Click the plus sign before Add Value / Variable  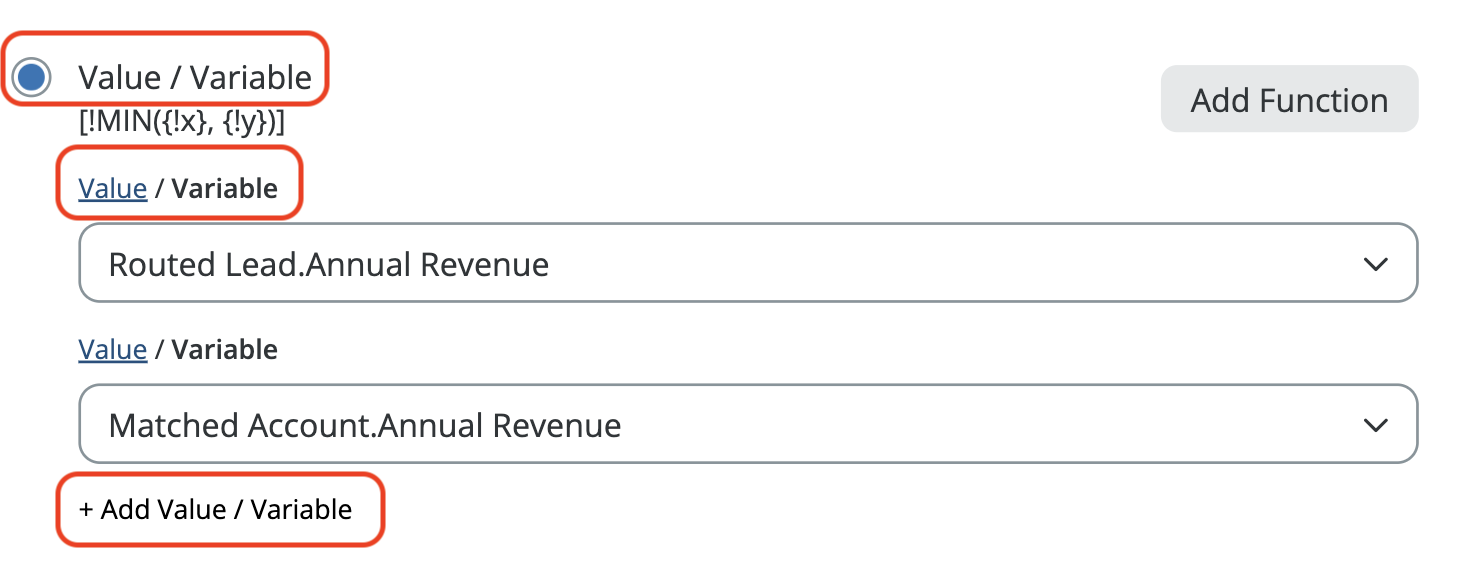86,510
